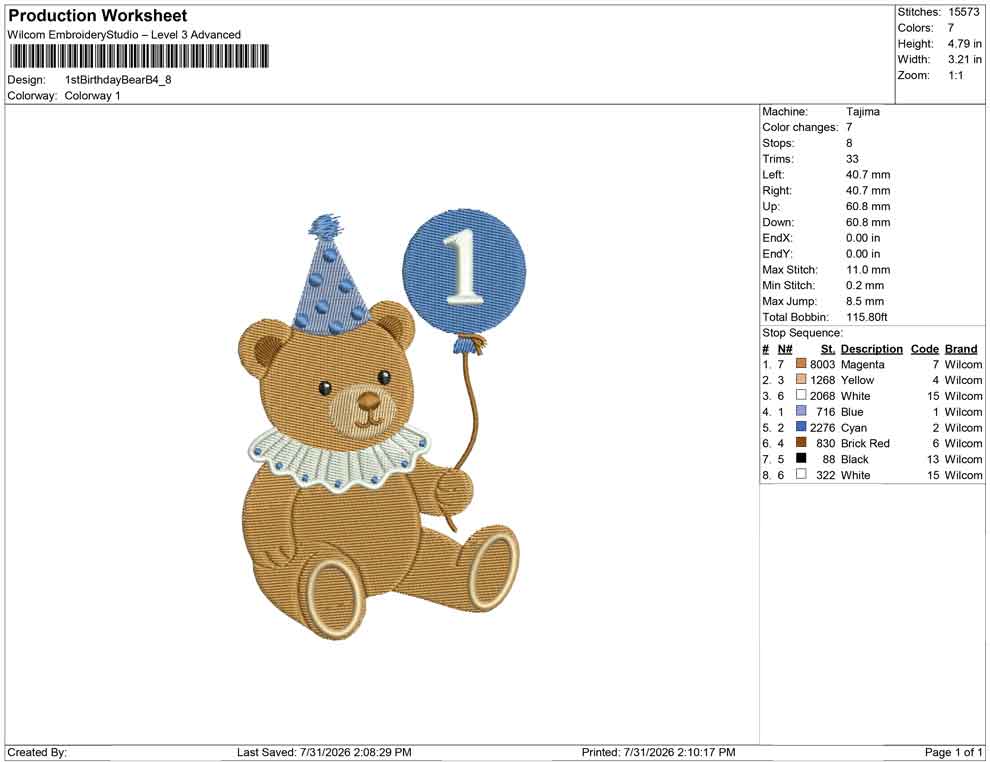Click the Magenta description in row 1

pos(862,364)
